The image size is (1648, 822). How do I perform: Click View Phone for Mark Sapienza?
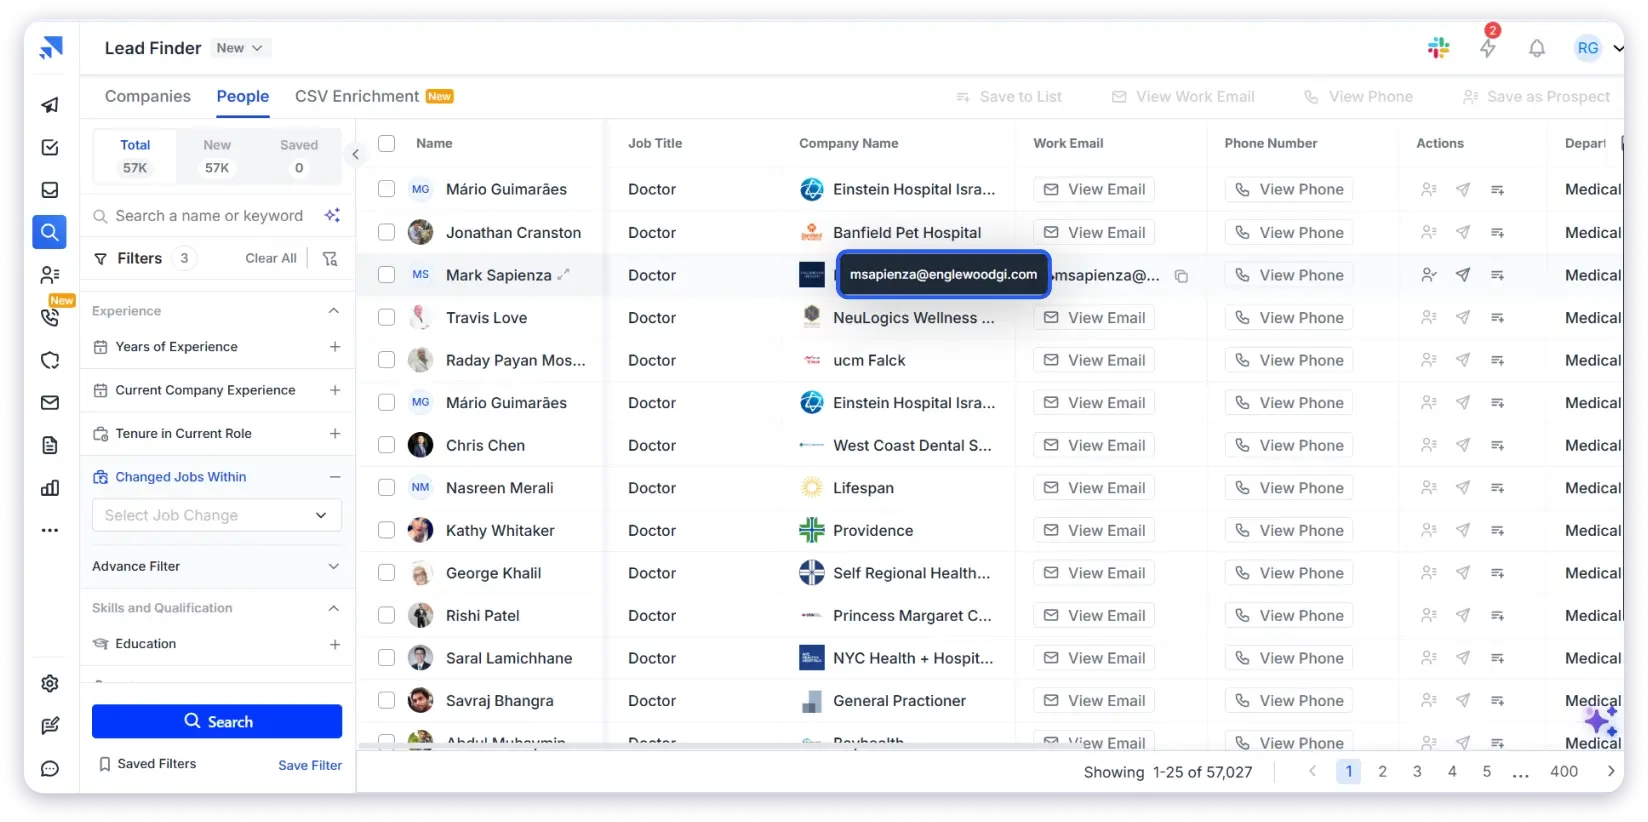coord(1289,275)
